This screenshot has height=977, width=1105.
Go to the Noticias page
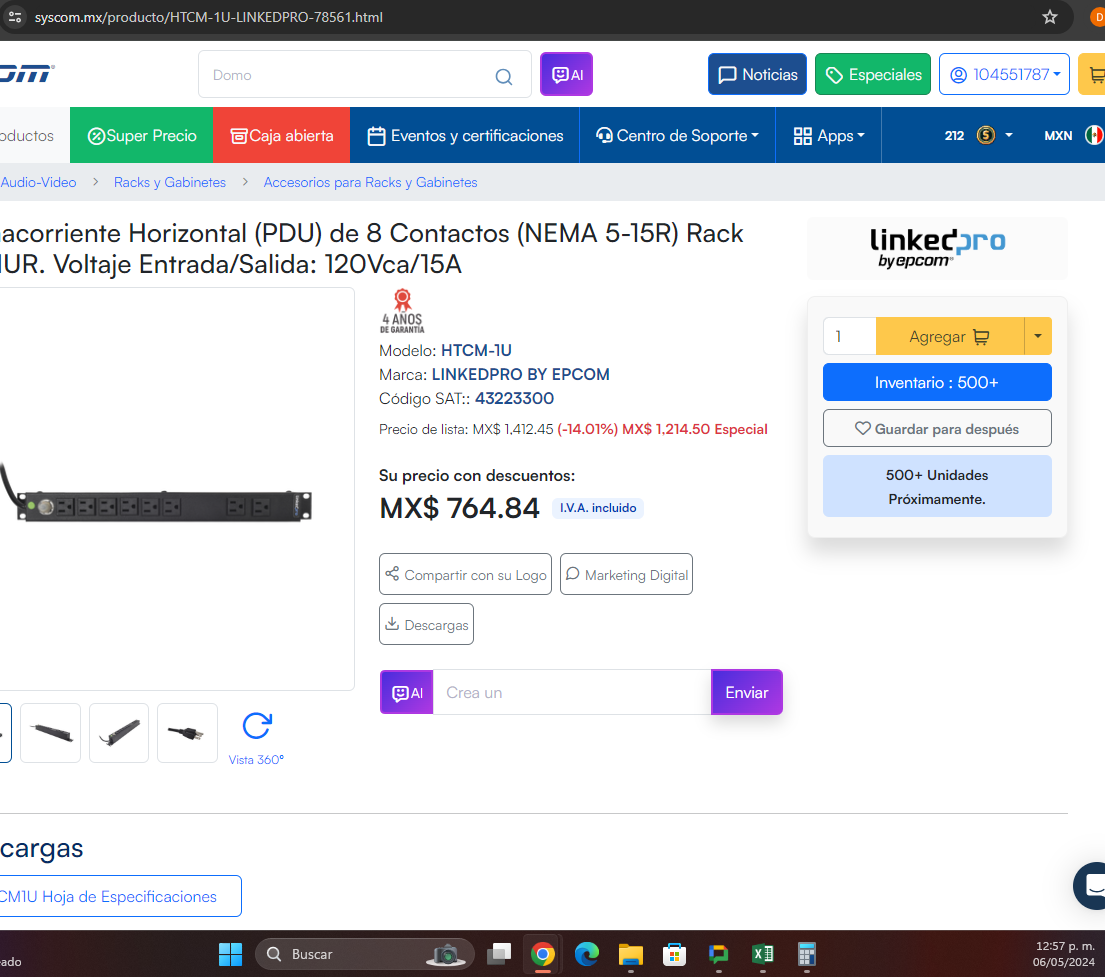coord(758,74)
